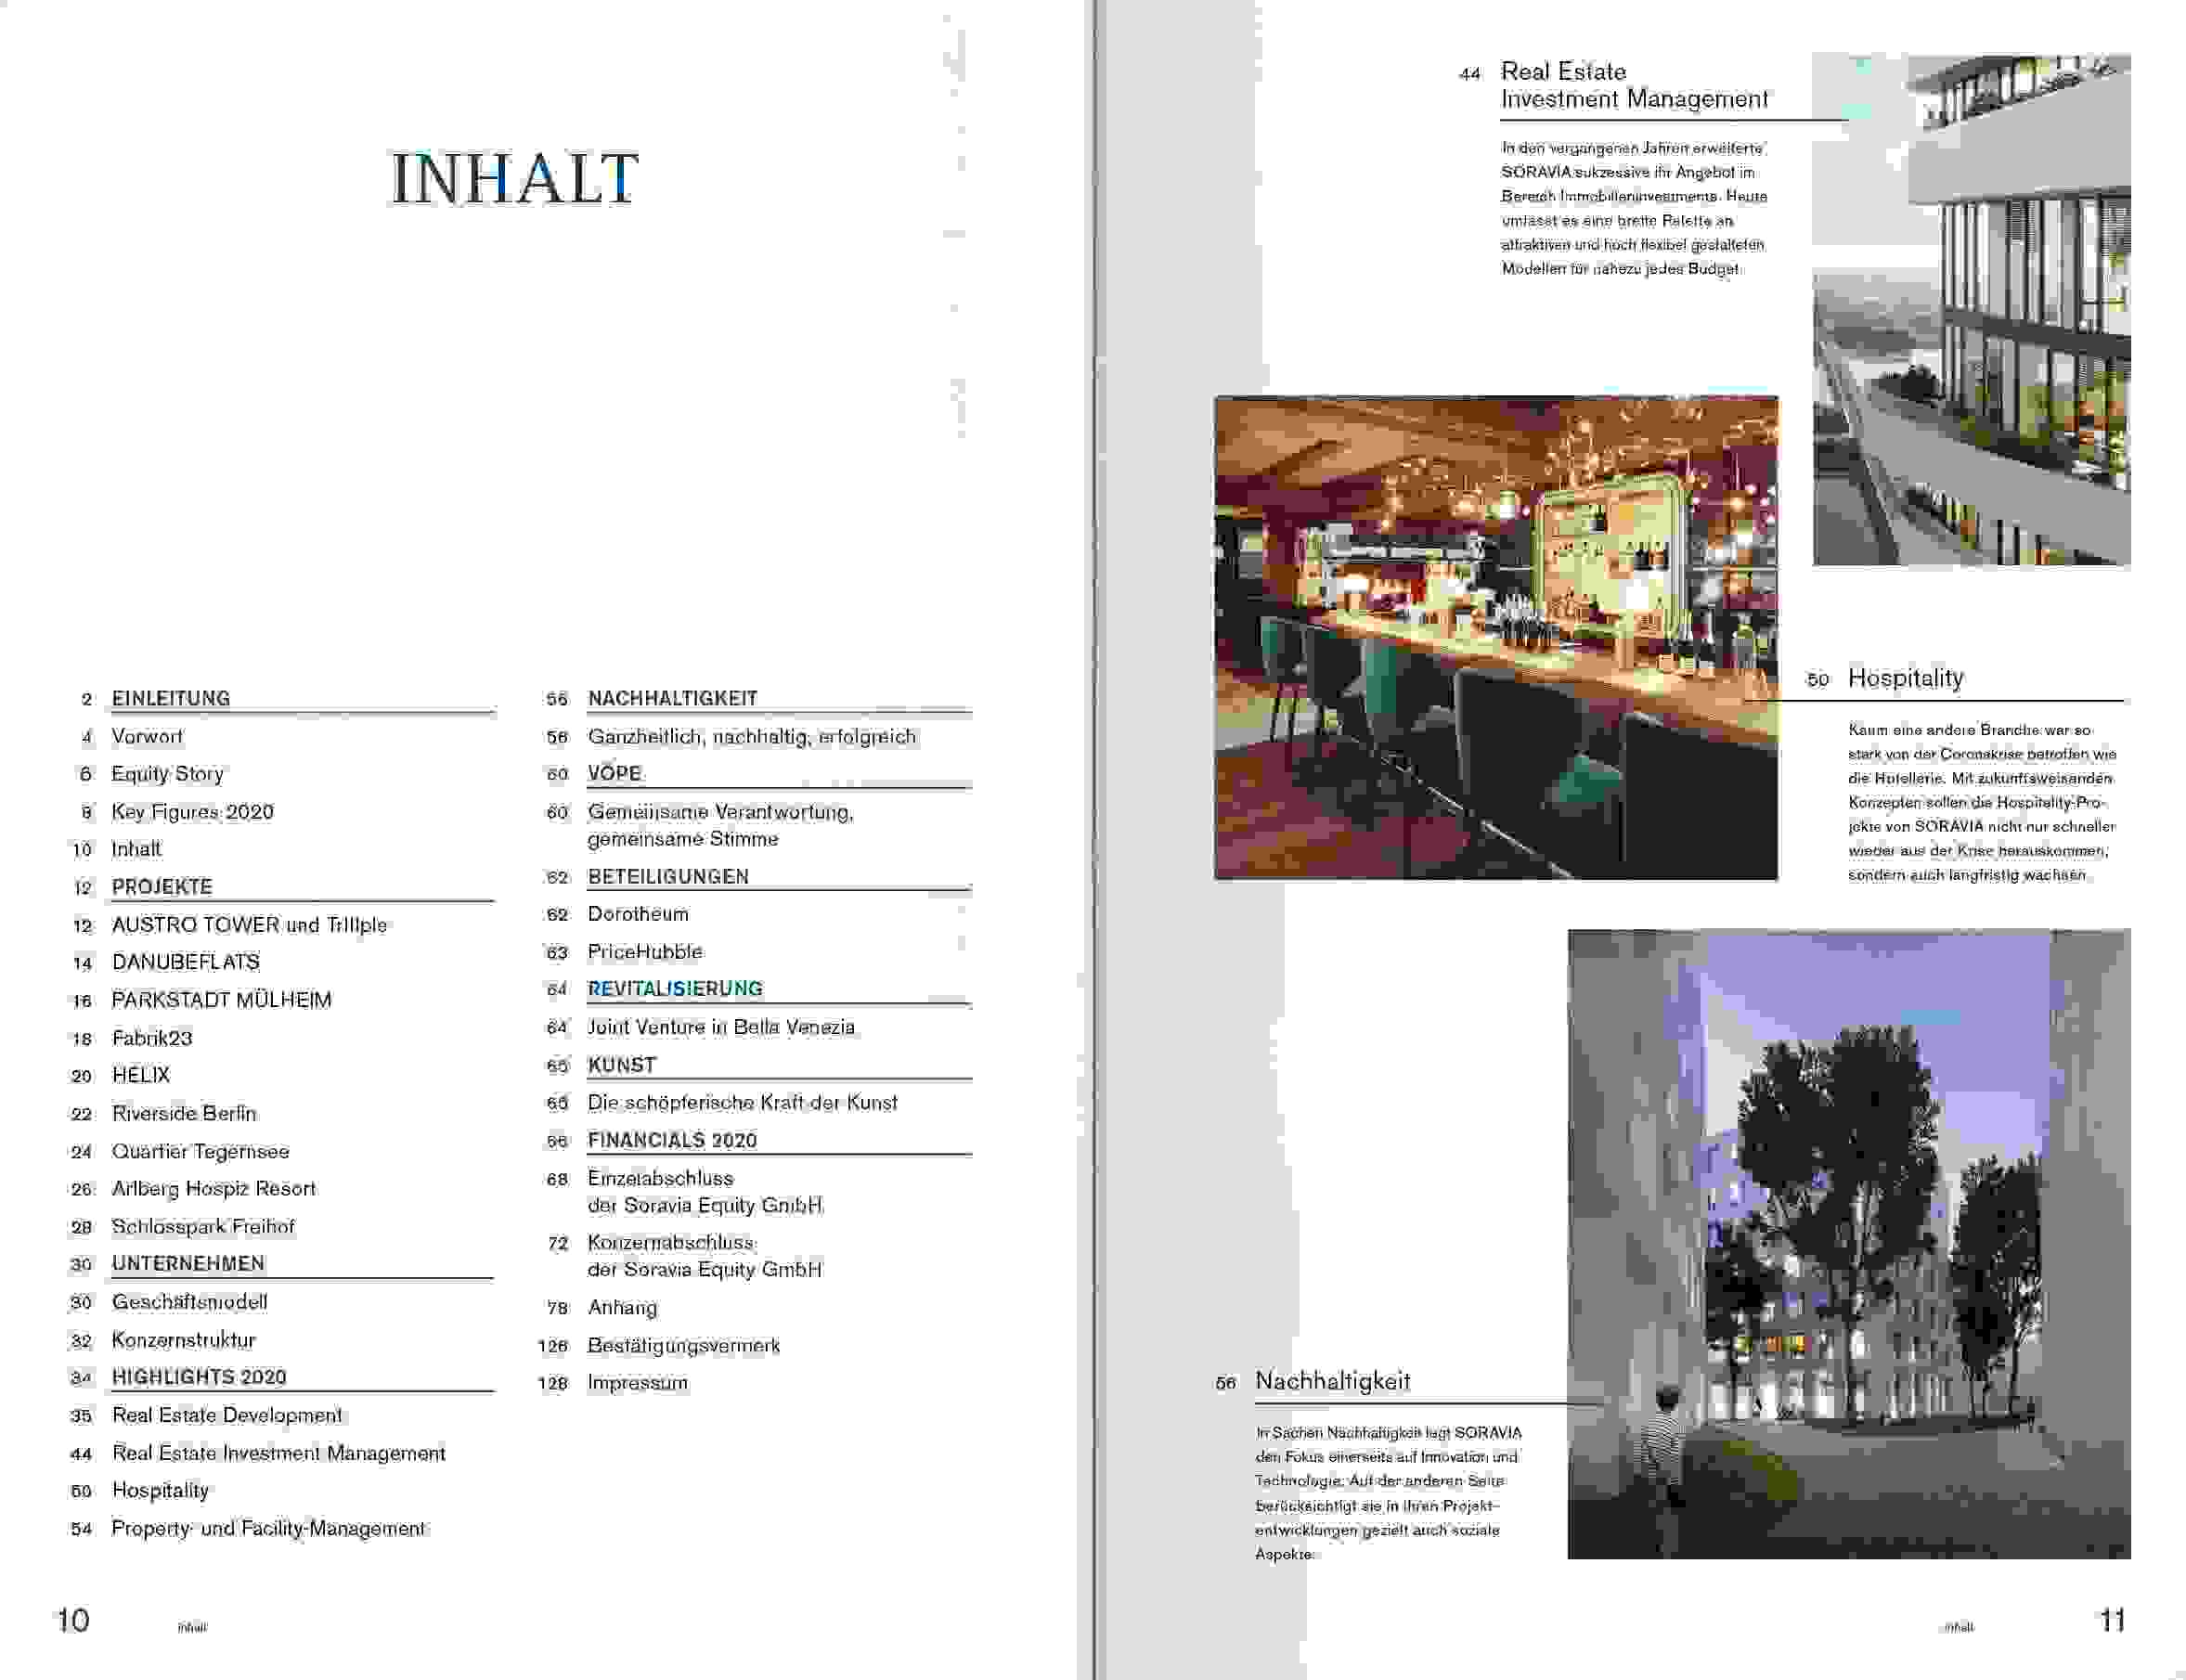Screen dimensions: 2186x1680
Task: Click the Nachhaltigkeit heading on right page
Action: pos(1332,1381)
